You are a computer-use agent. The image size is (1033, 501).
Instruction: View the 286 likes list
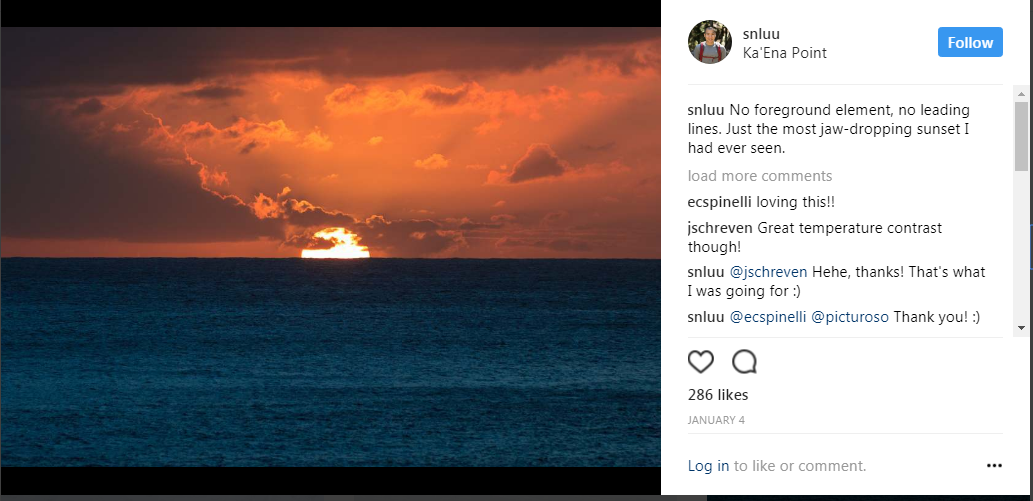[718, 395]
